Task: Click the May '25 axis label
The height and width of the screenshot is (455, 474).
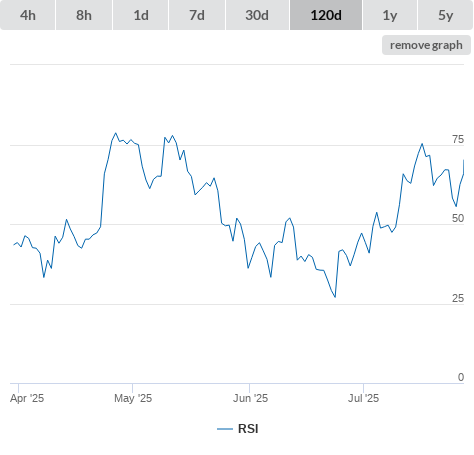Action: (x=133, y=398)
